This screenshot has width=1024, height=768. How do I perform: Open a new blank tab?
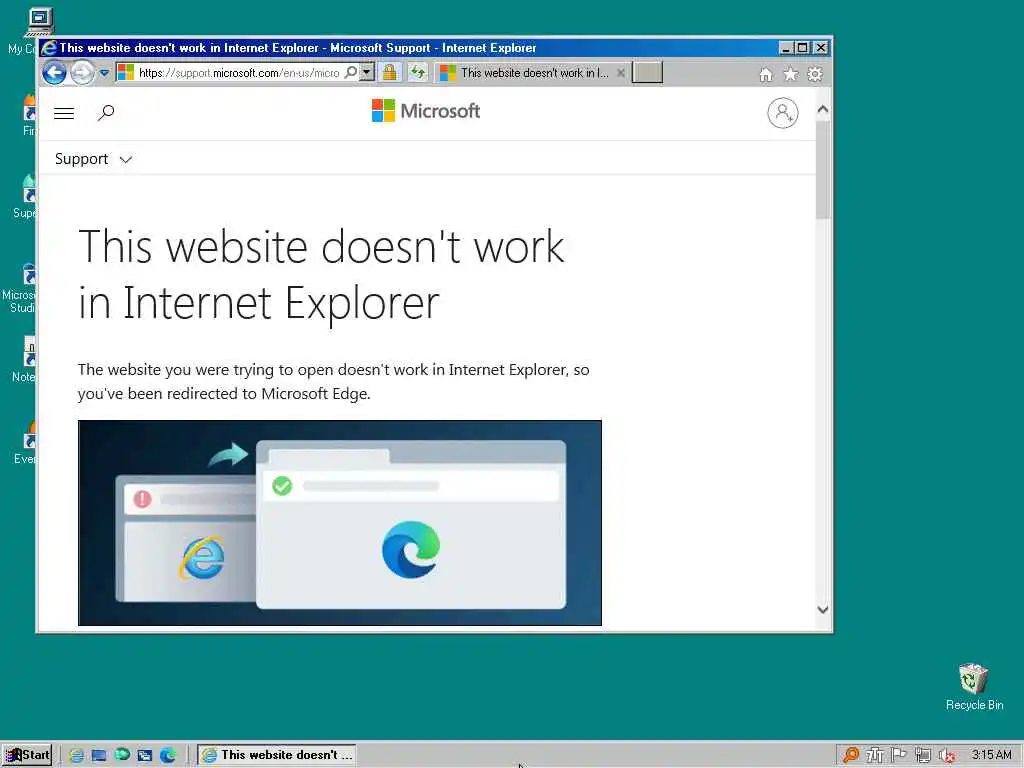[x=647, y=72]
